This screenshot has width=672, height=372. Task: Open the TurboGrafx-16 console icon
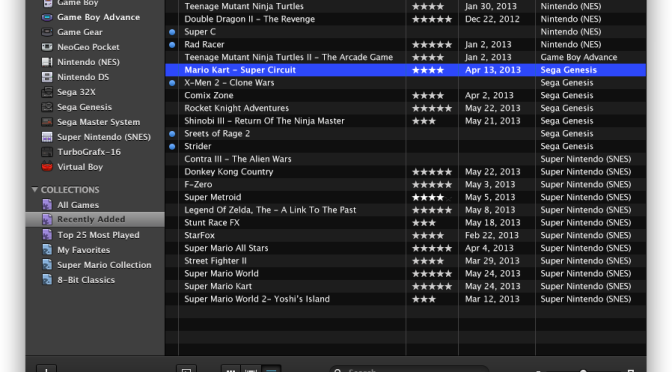(x=47, y=152)
